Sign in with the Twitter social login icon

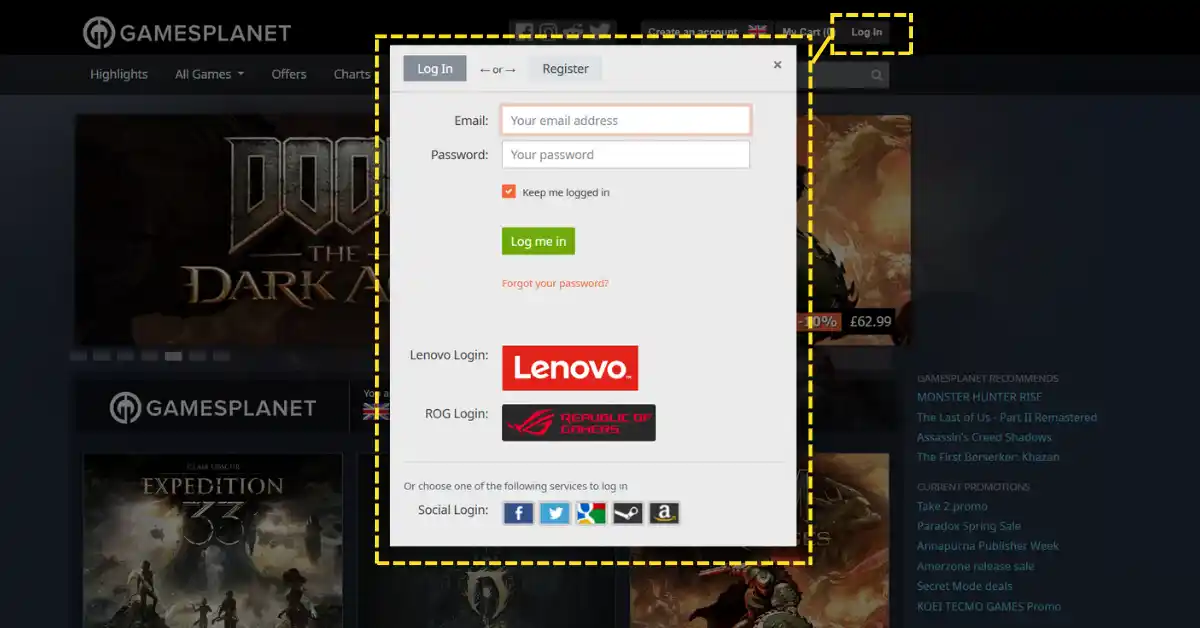(x=554, y=512)
